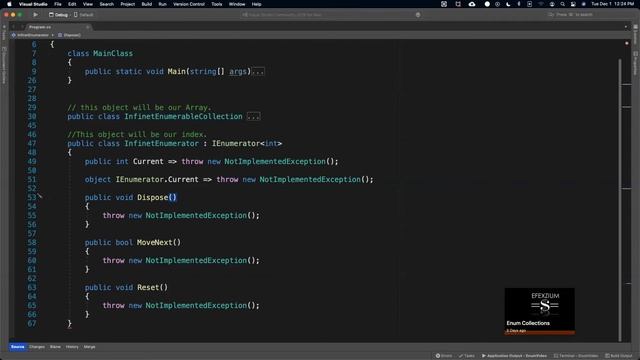Click the navigate forward arrow near tabs
This screenshot has width=640, height=360.
tap(22, 27)
